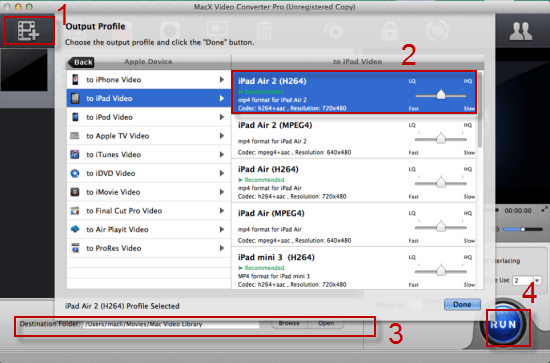Go Back to the previous category
The image size is (550, 363).
[x=81, y=62]
